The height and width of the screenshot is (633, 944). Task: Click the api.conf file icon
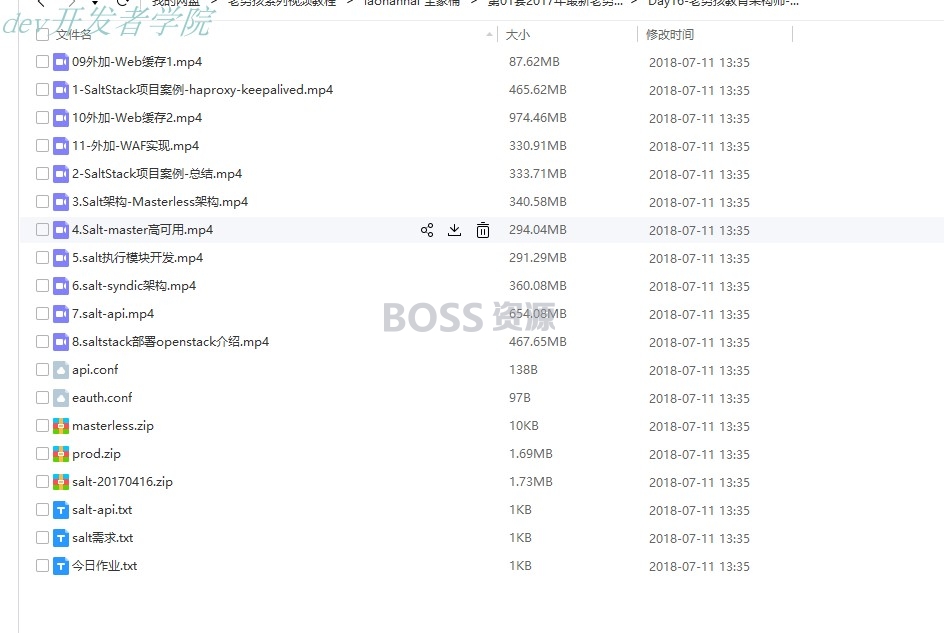(61, 370)
